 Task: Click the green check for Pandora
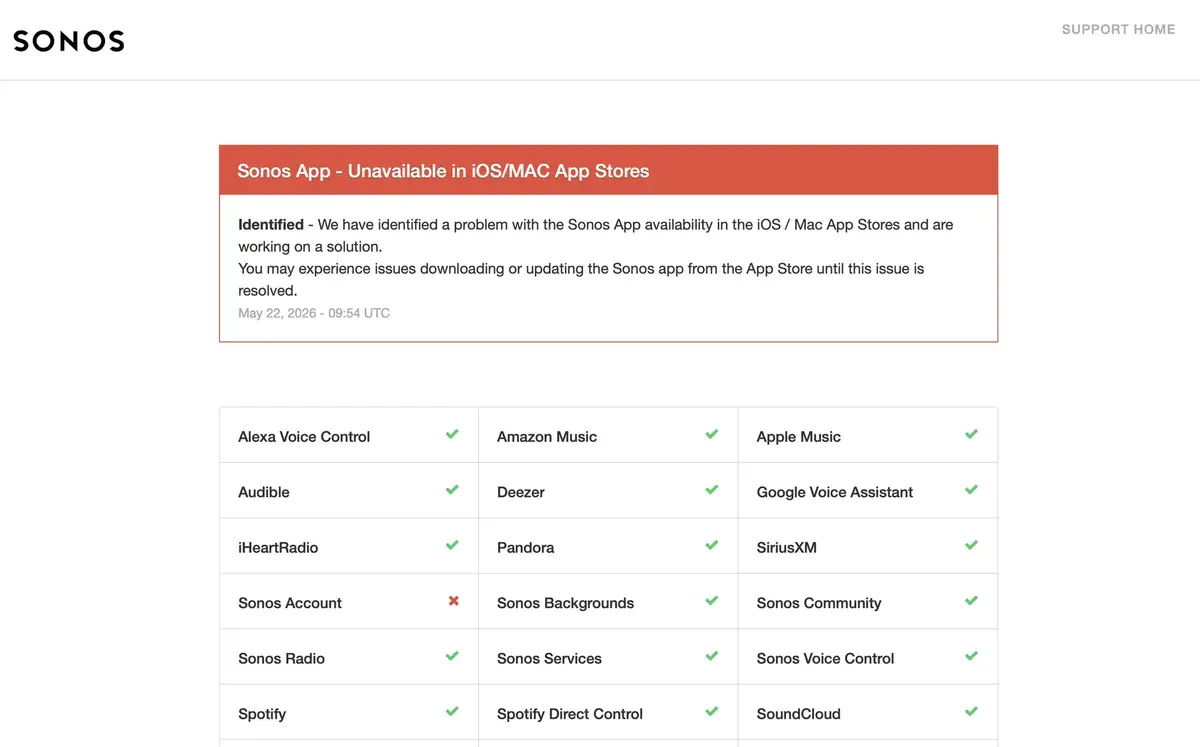coord(711,546)
